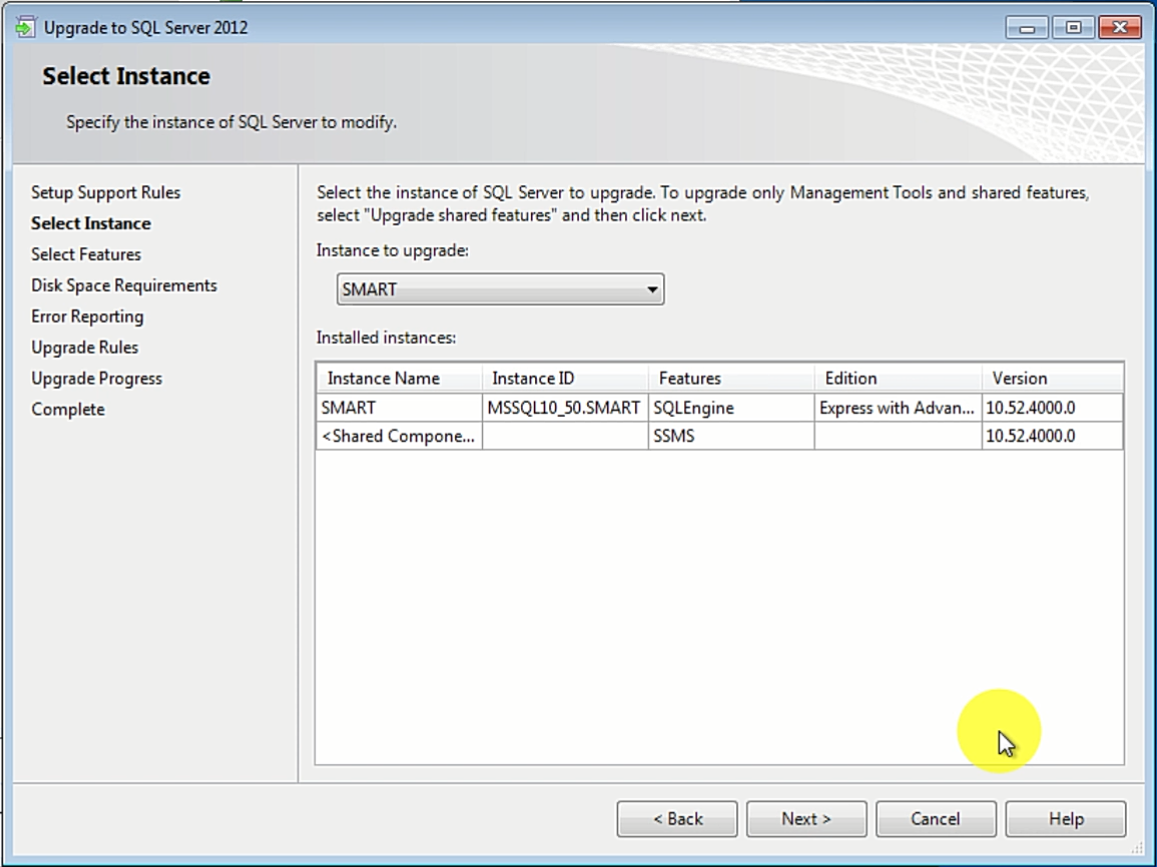Select Upgrade Progress step
The height and width of the screenshot is (867, 1157).
(97, 379)
